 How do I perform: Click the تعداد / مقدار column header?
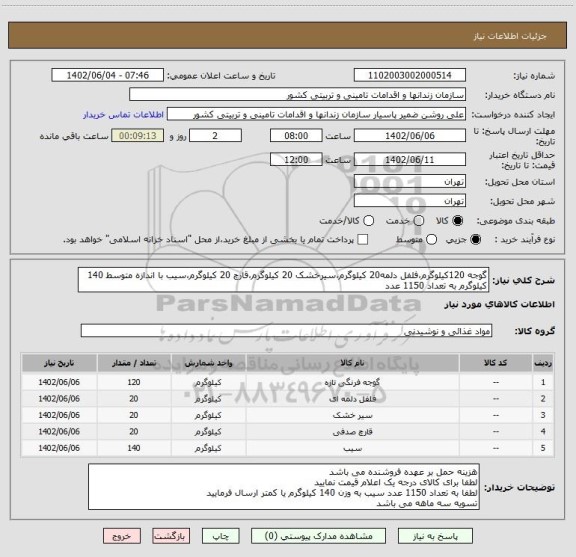tap(134, 363)
